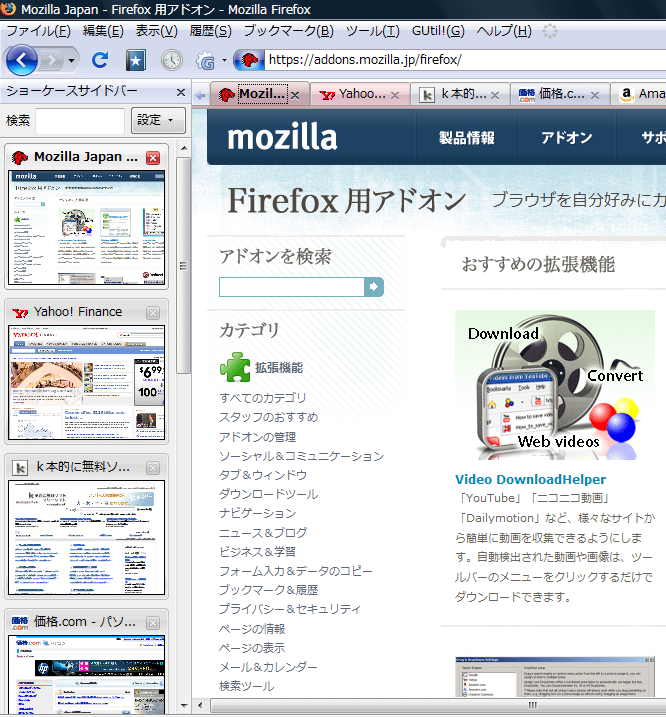Click the site identity favicon in address bar
The image size is (666, 717).
coord(249,60)
